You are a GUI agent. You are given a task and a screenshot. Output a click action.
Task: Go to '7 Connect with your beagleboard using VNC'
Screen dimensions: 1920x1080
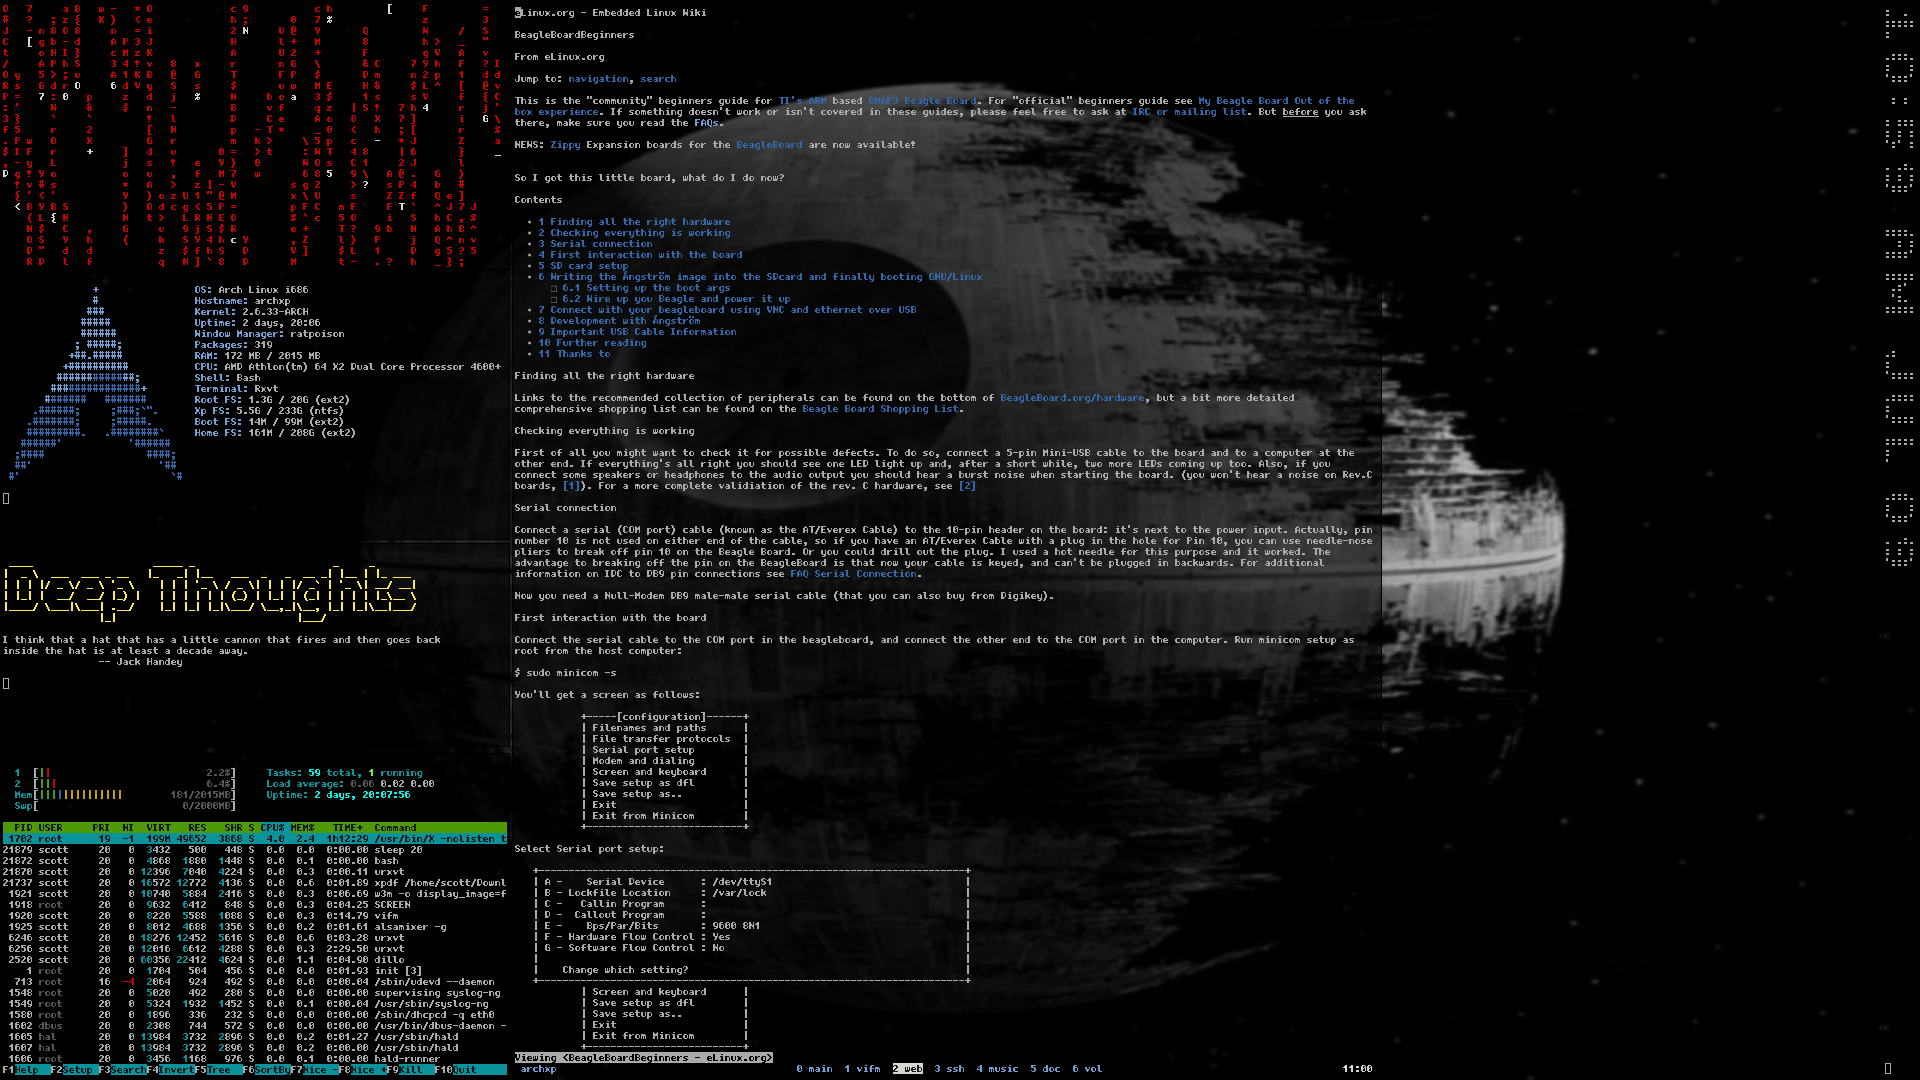click(x=727, y=310)
